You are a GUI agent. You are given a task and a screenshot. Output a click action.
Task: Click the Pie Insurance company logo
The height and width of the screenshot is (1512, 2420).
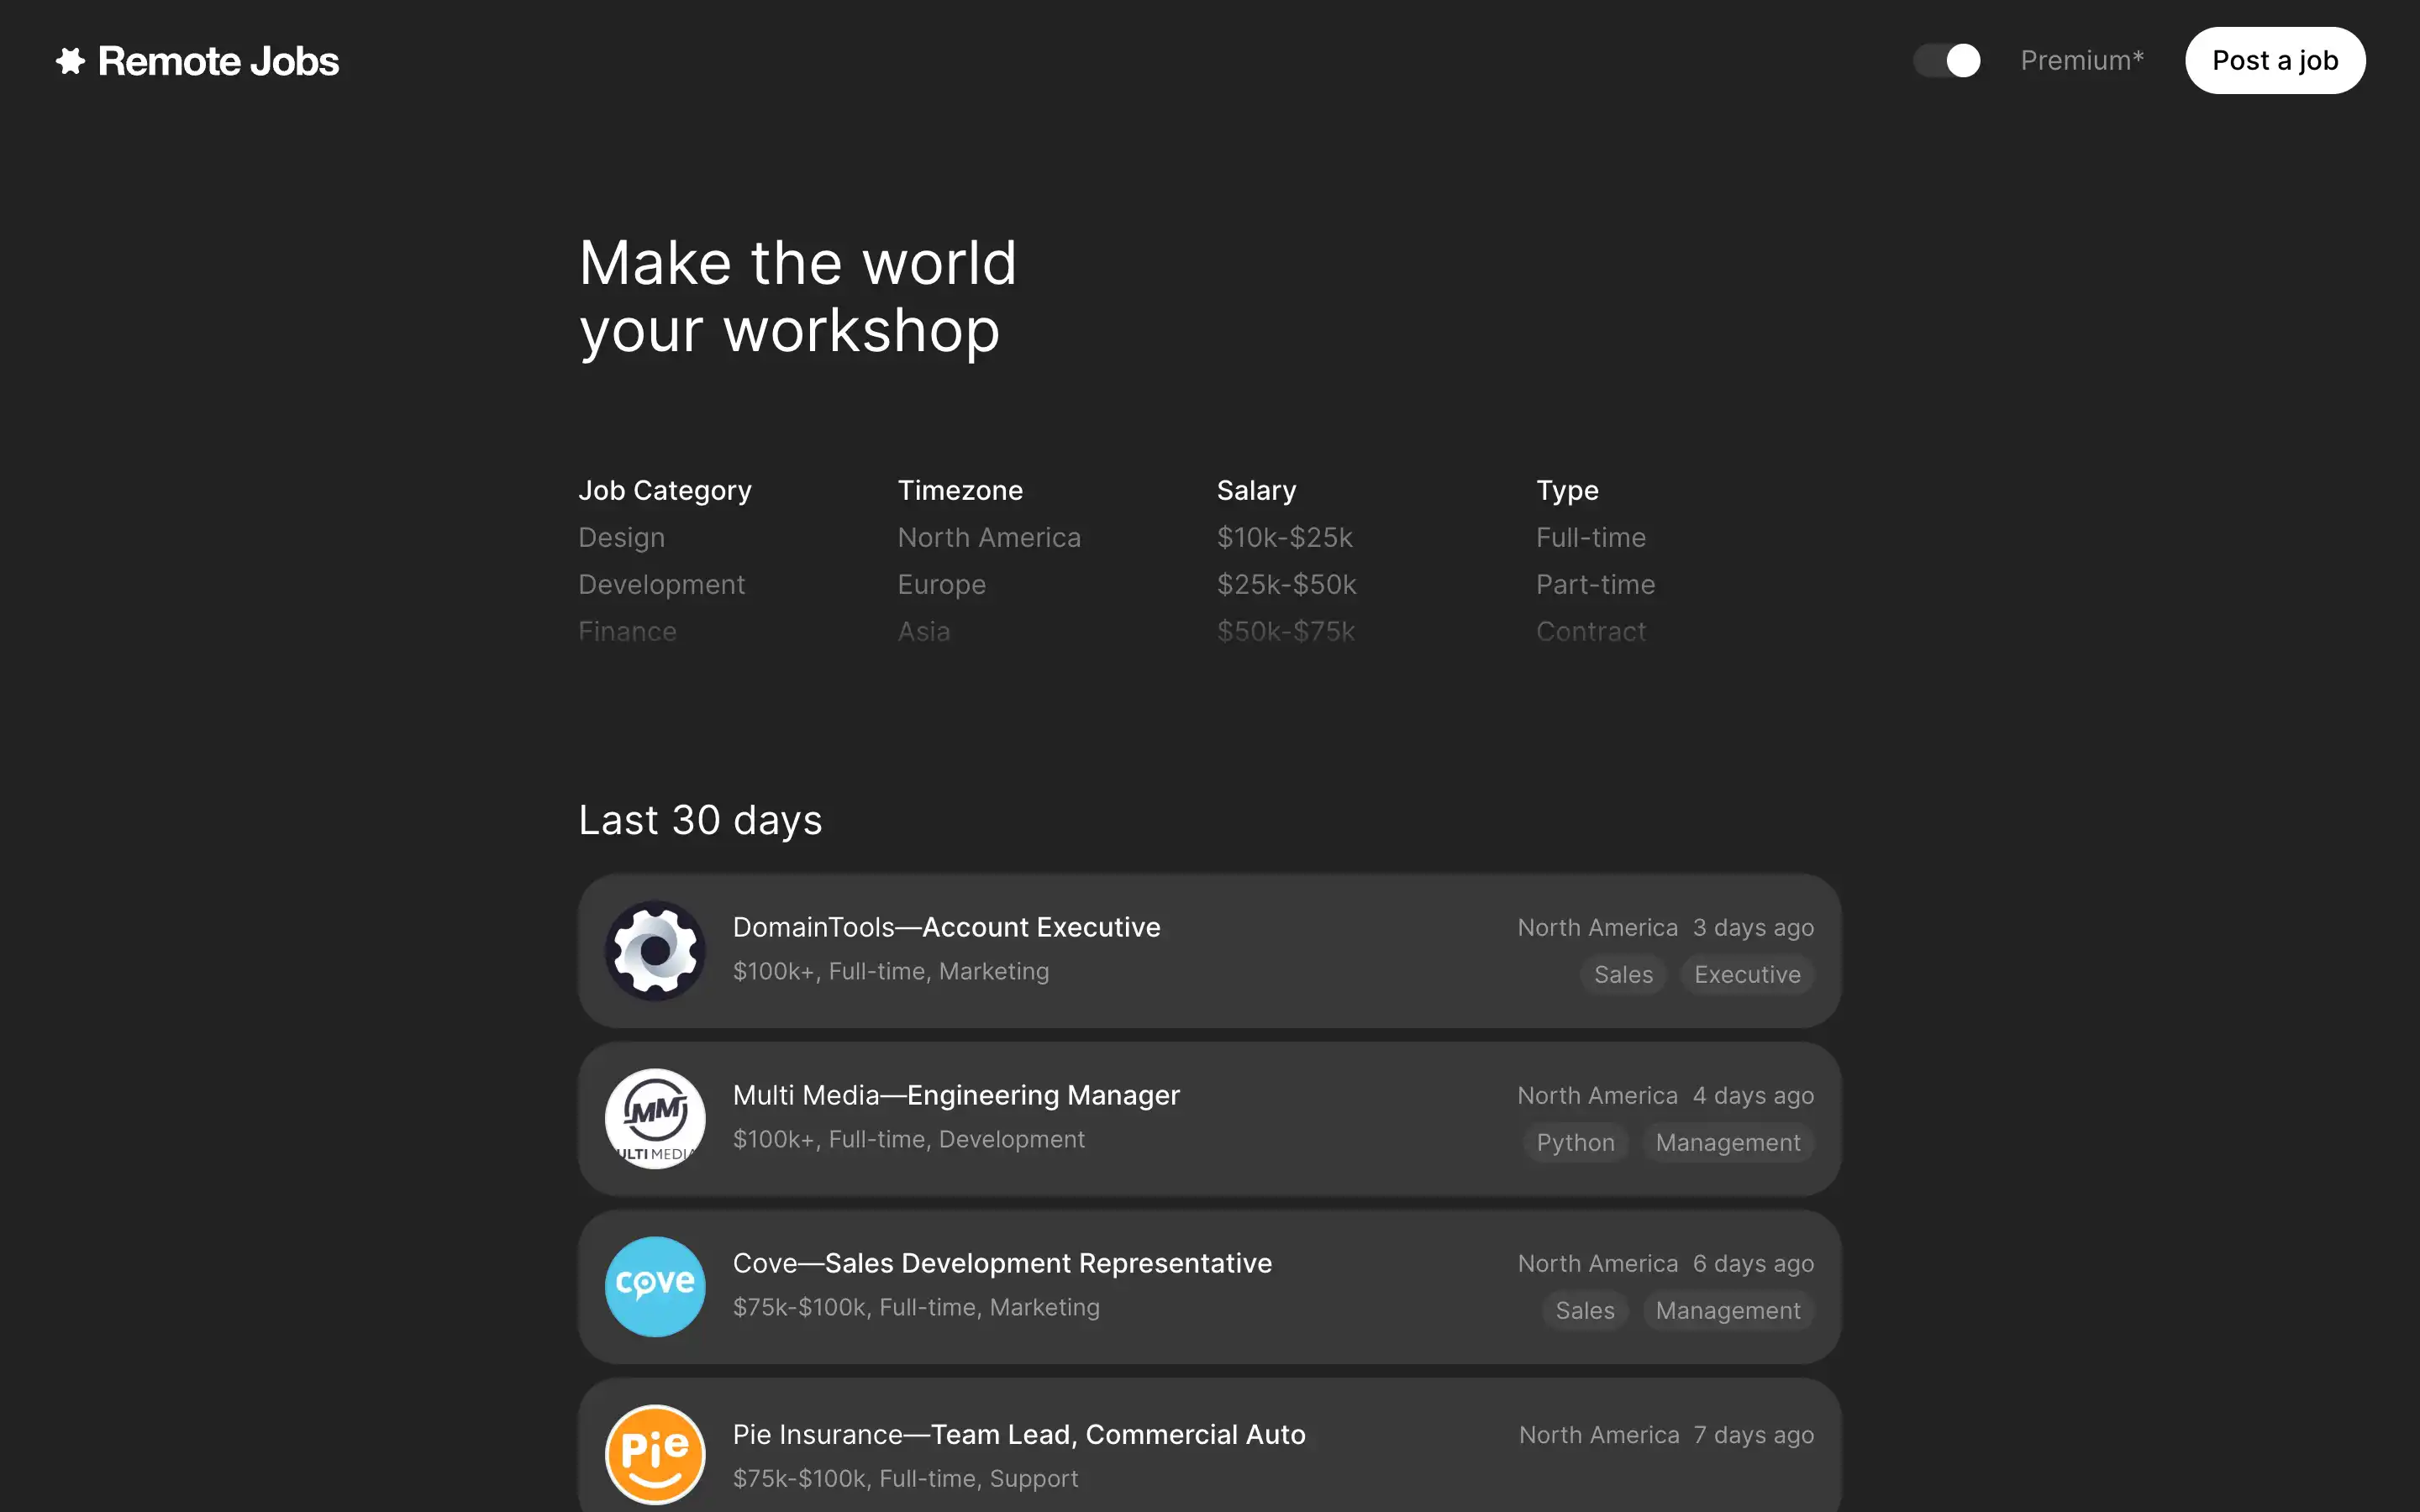[x=655, y=1455]
